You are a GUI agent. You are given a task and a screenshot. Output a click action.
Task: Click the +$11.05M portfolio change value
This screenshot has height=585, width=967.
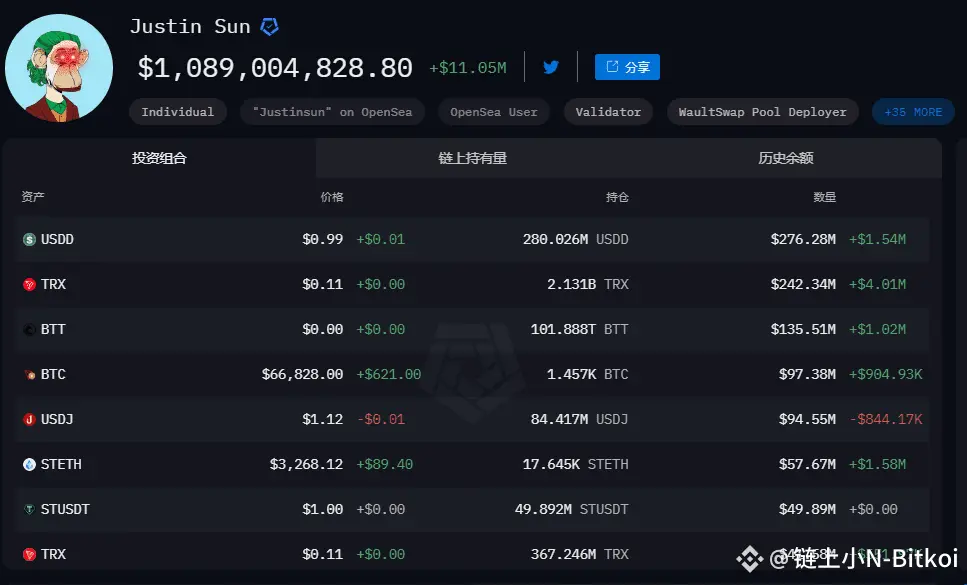[468, 68]
